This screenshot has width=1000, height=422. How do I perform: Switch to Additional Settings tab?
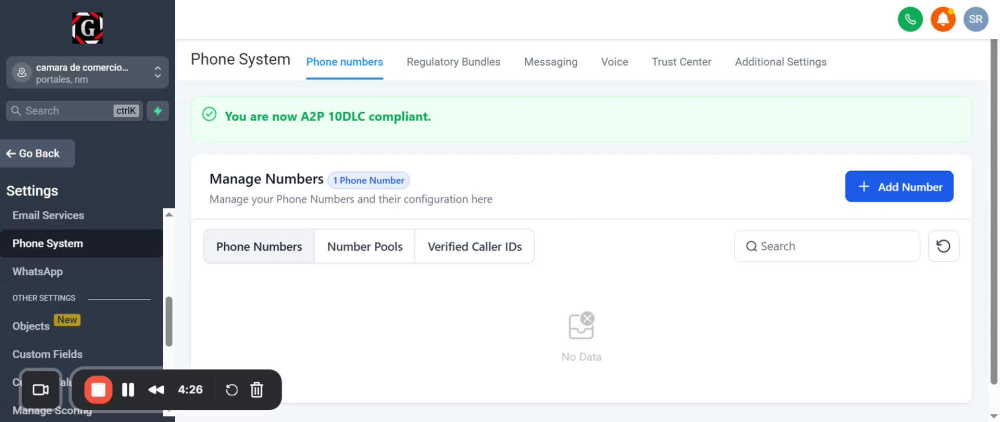tap(781, 62)
